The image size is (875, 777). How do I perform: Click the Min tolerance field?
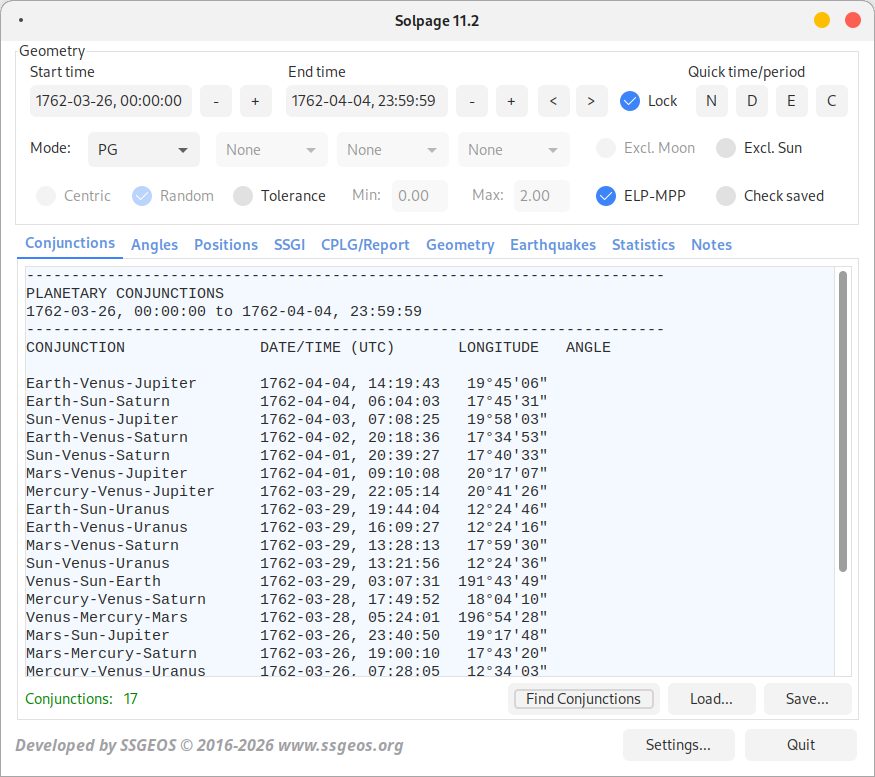420,196
